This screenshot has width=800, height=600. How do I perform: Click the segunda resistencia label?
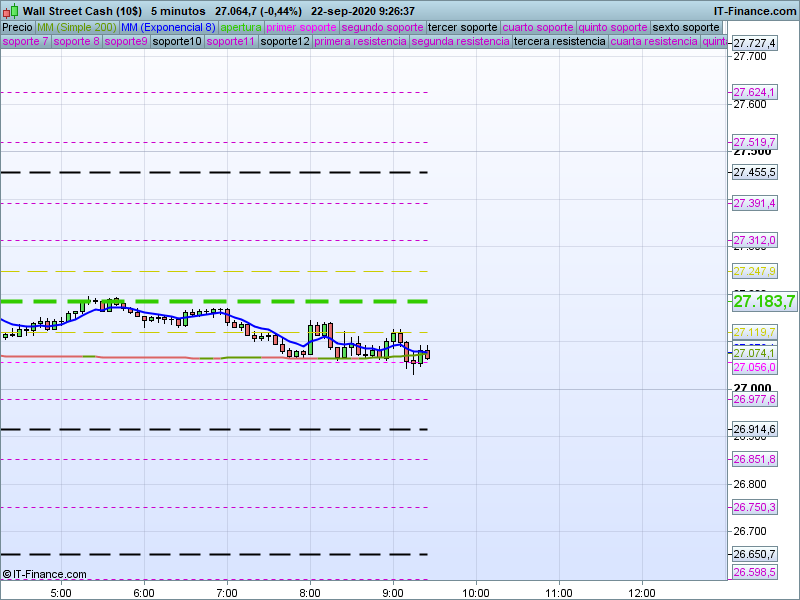[460, 41]
